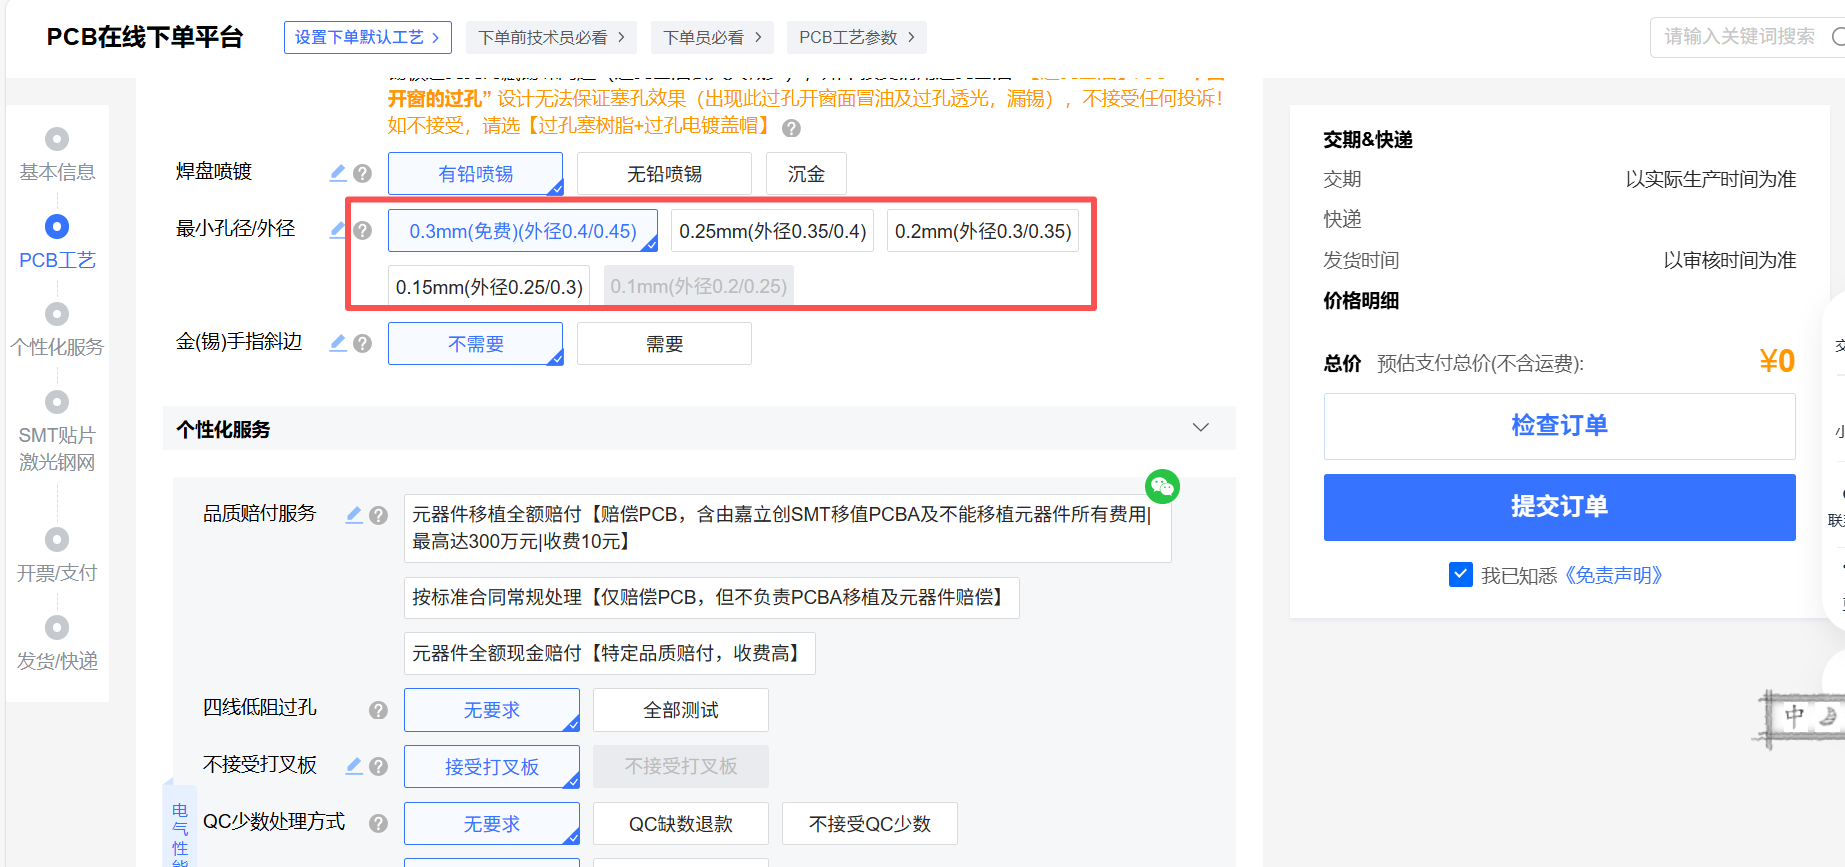Jump to 开票/支付 step in sidebar
This screenshot has width=1845, height=867.
[57, 557]
